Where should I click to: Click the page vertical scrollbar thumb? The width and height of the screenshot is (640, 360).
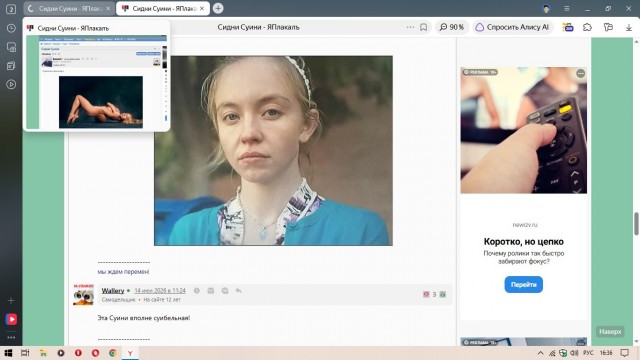[x=636, y=224]
